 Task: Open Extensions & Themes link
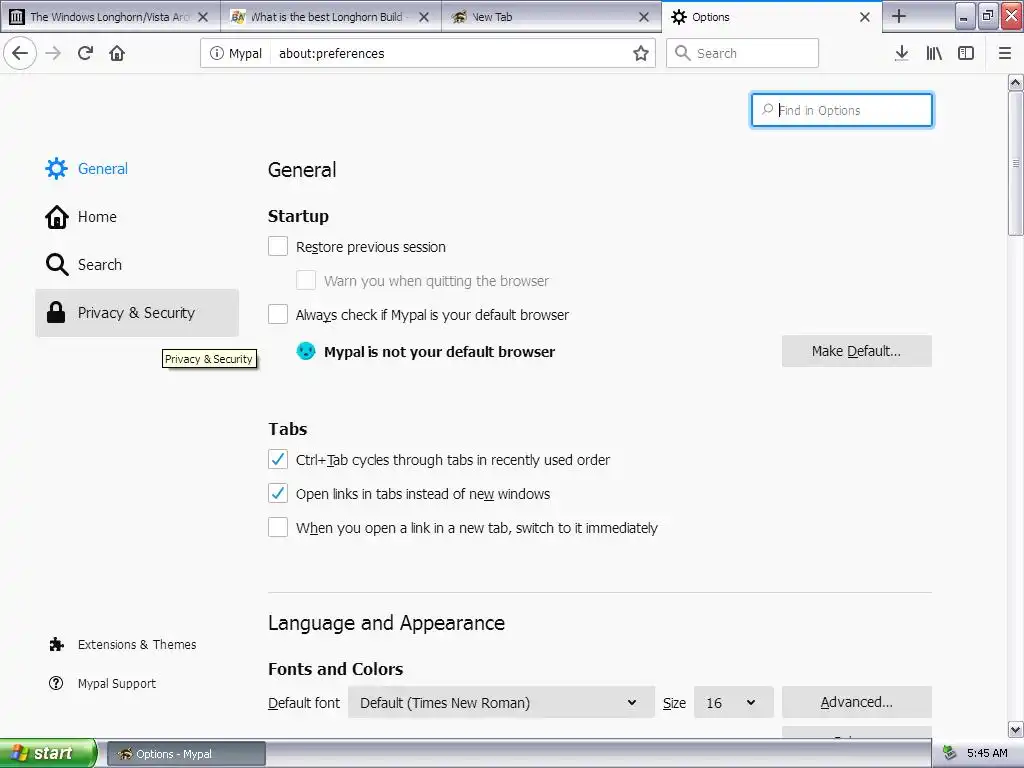click(x=137, y=645)
